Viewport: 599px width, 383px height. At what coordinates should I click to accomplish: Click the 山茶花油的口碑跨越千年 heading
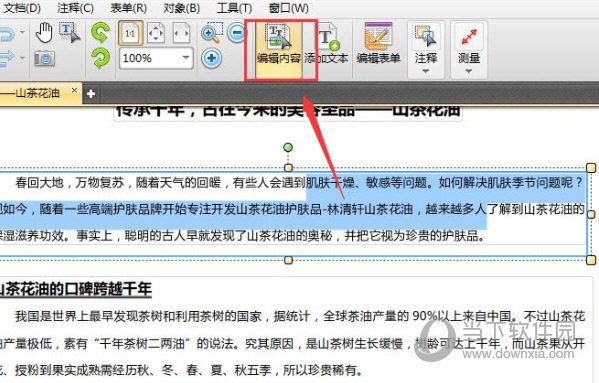[76, 289]
